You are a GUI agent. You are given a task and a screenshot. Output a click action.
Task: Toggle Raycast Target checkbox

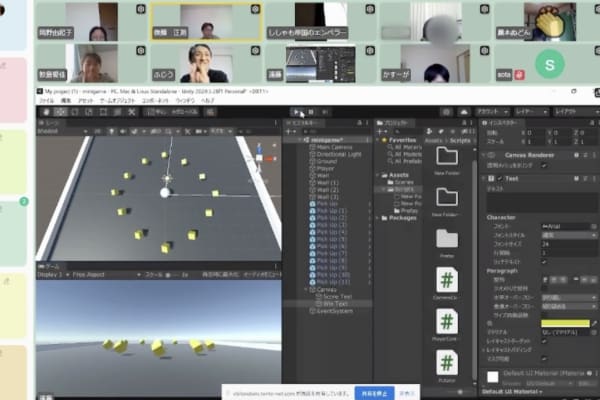tap(544, 341)
